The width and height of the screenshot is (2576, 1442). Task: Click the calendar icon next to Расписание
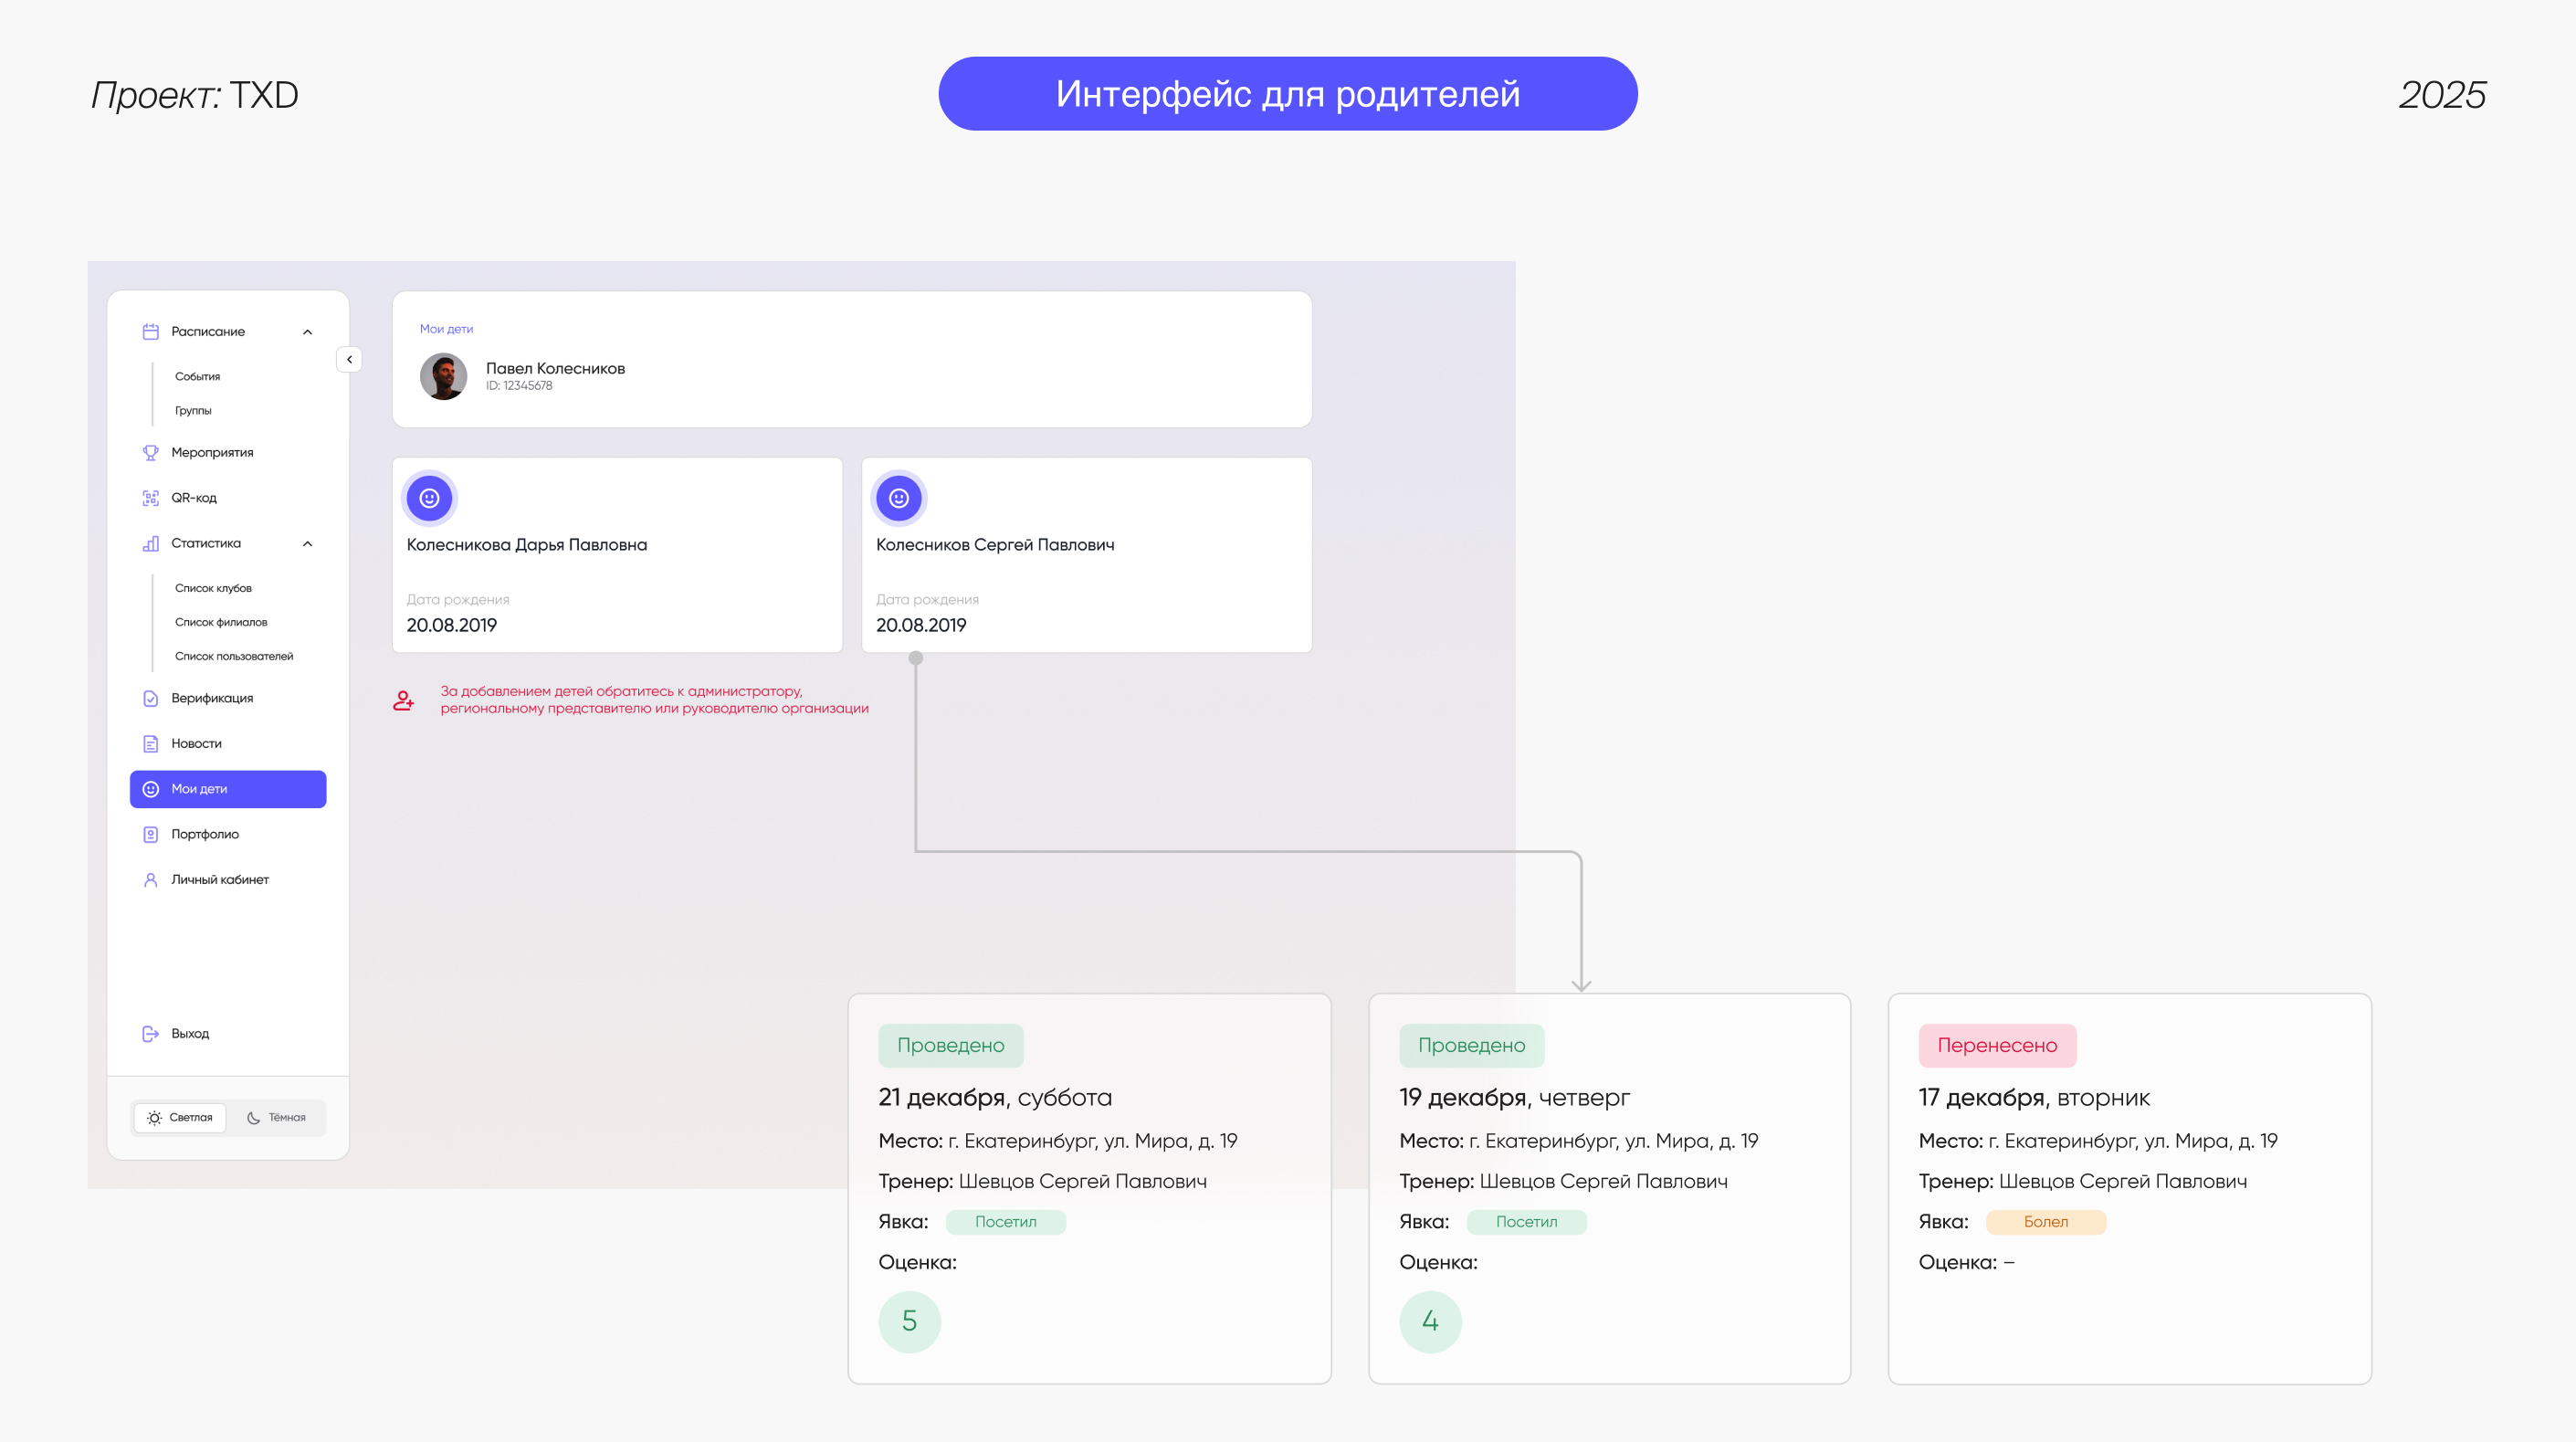(150, 331)
